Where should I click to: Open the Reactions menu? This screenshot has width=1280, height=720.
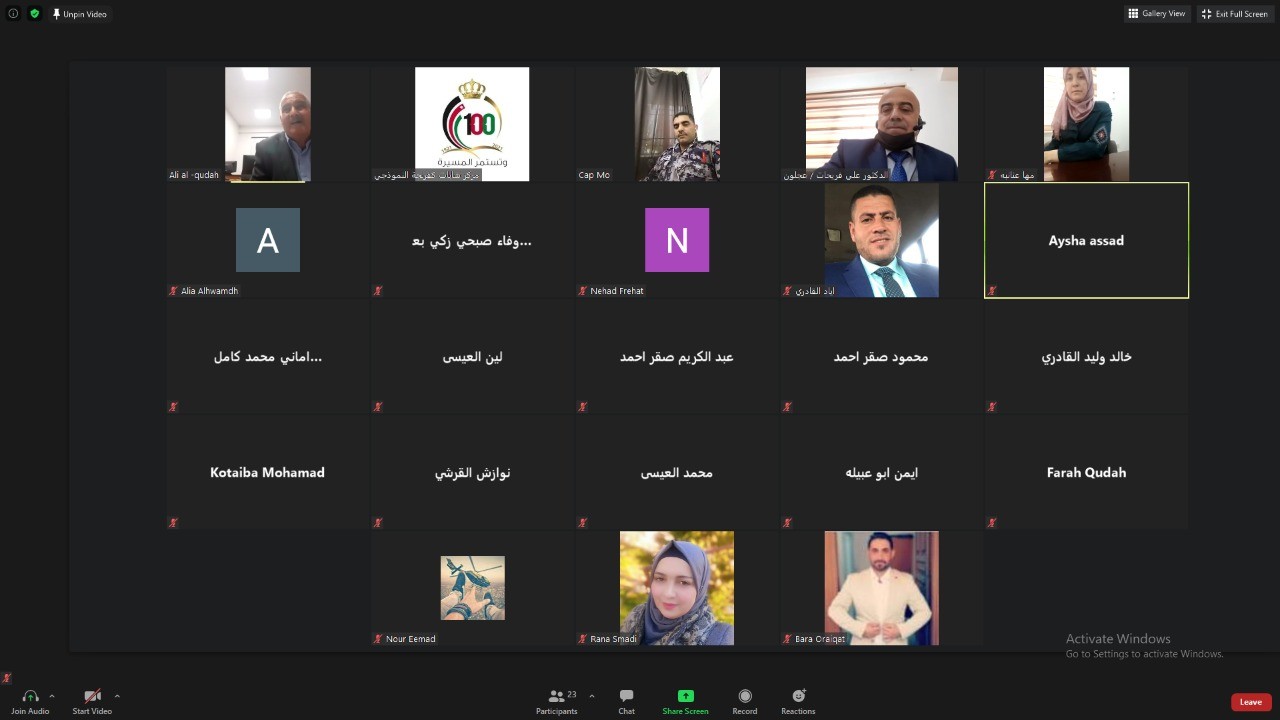click(798, 701)
